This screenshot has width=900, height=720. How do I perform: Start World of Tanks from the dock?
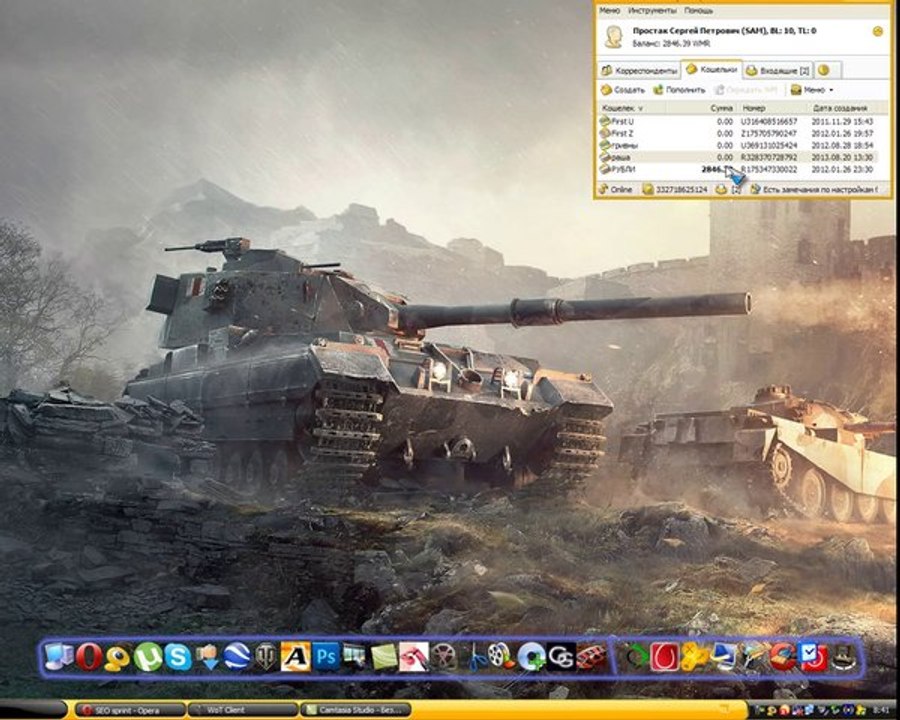pos(266,657)
